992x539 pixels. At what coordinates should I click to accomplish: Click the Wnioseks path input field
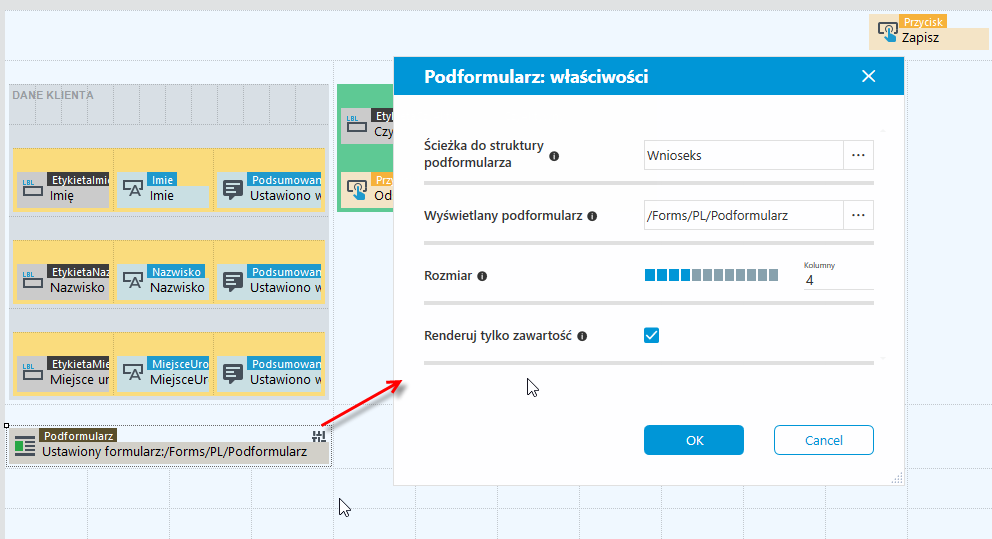(x=744, y=155)
